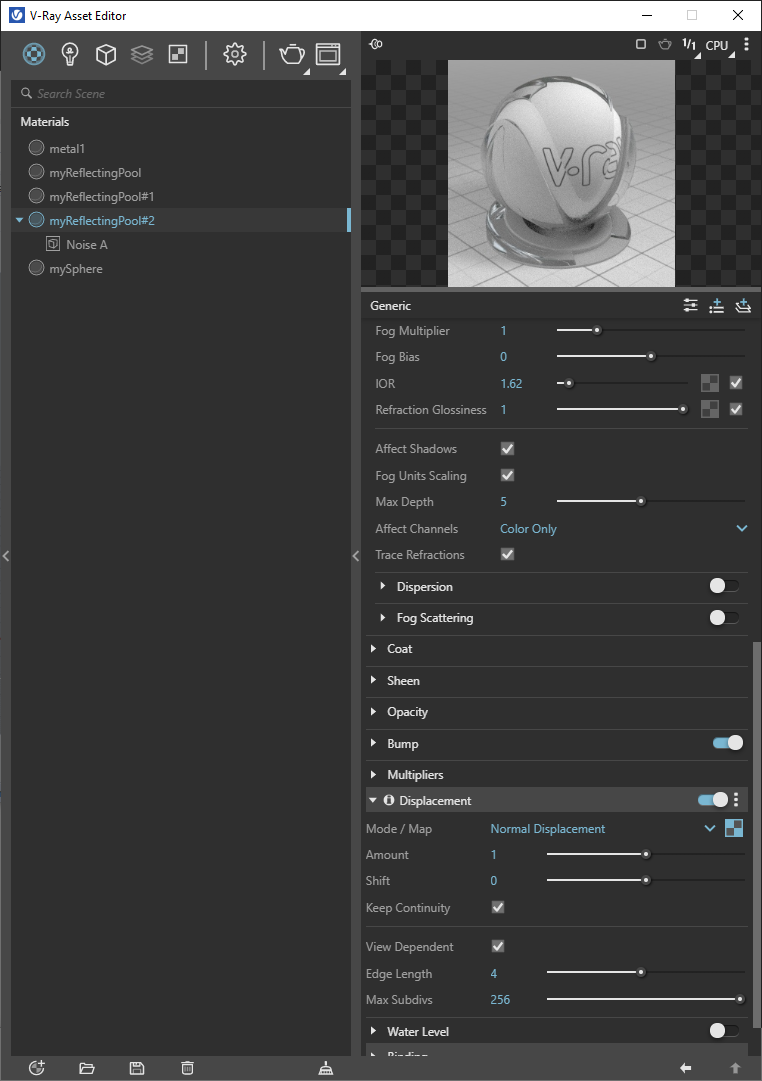Viewport: 762px width, 1081px height.
Task: Open the Lights category tab
Action: (70, 54)
